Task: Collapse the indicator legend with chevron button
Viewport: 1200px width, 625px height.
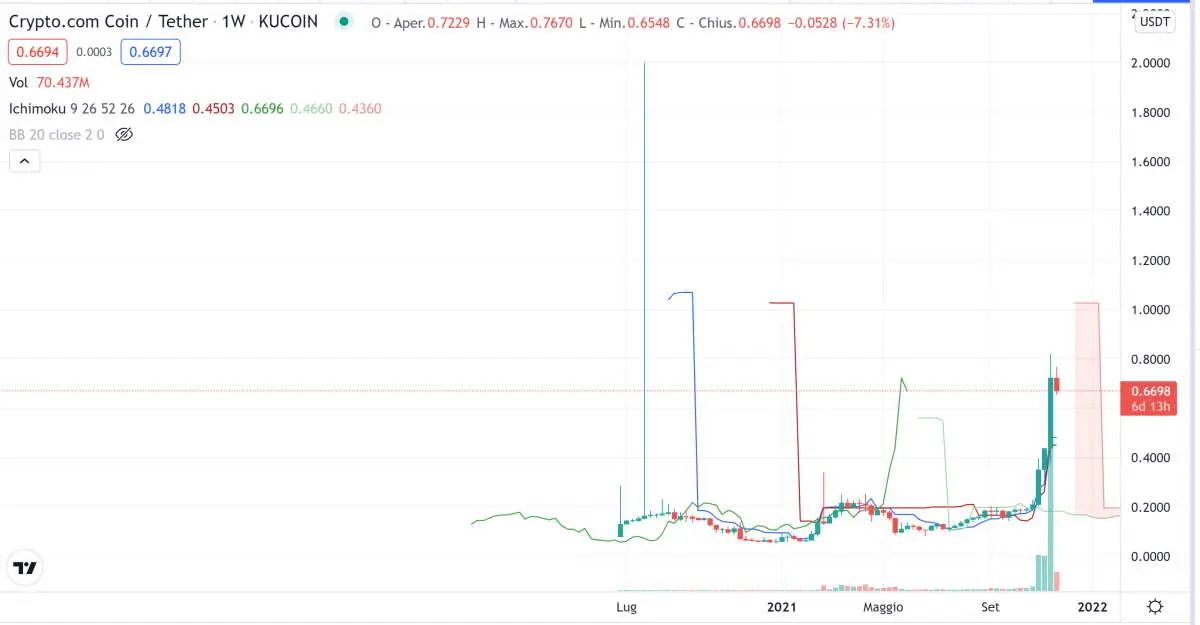Action: click(x=24, y=160)
